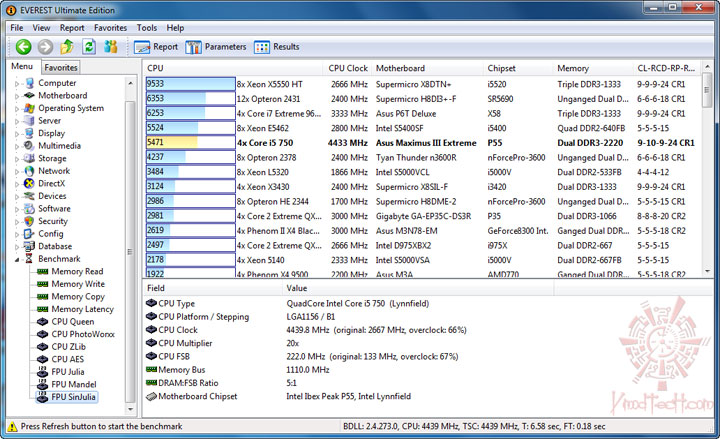This screenshot has height=439, width=720.
Task: Click the warning icon in the status bar
Action: tap(13, 426)
